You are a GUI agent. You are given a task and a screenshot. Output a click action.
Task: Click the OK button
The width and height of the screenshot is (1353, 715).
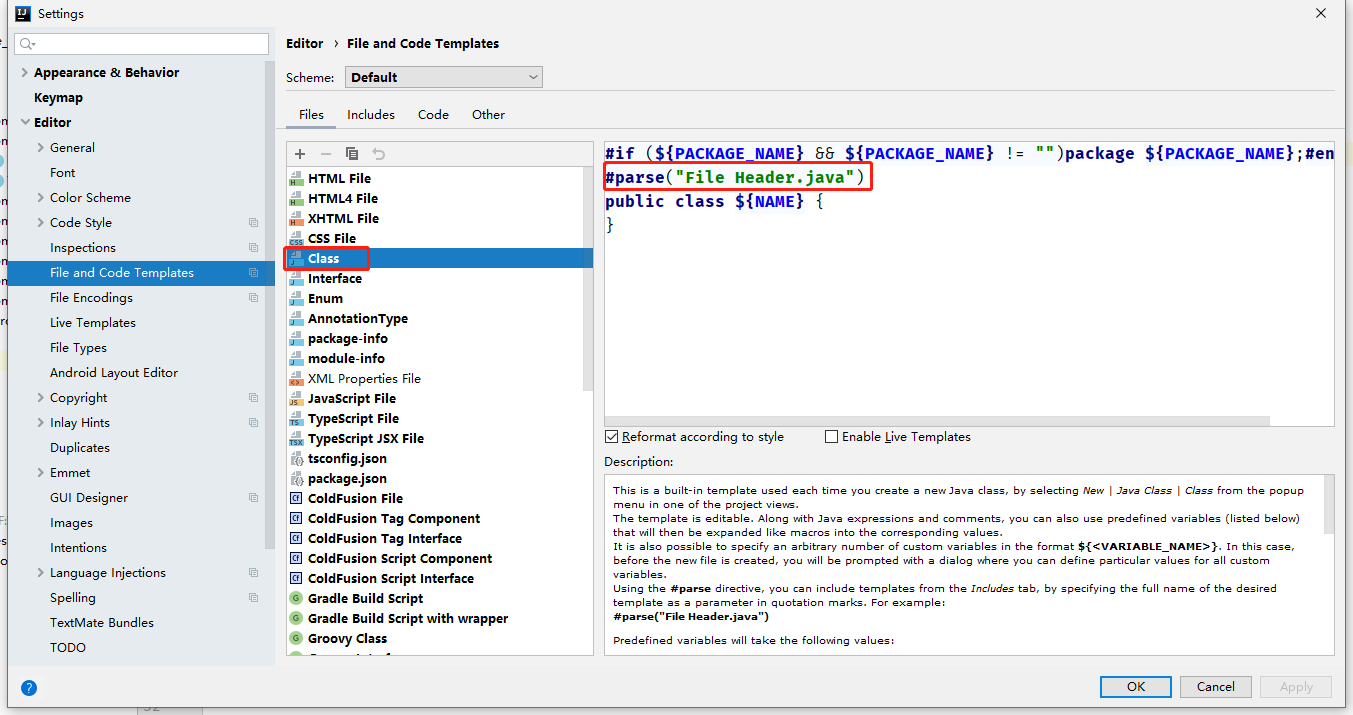click(x=1135, y=687)
